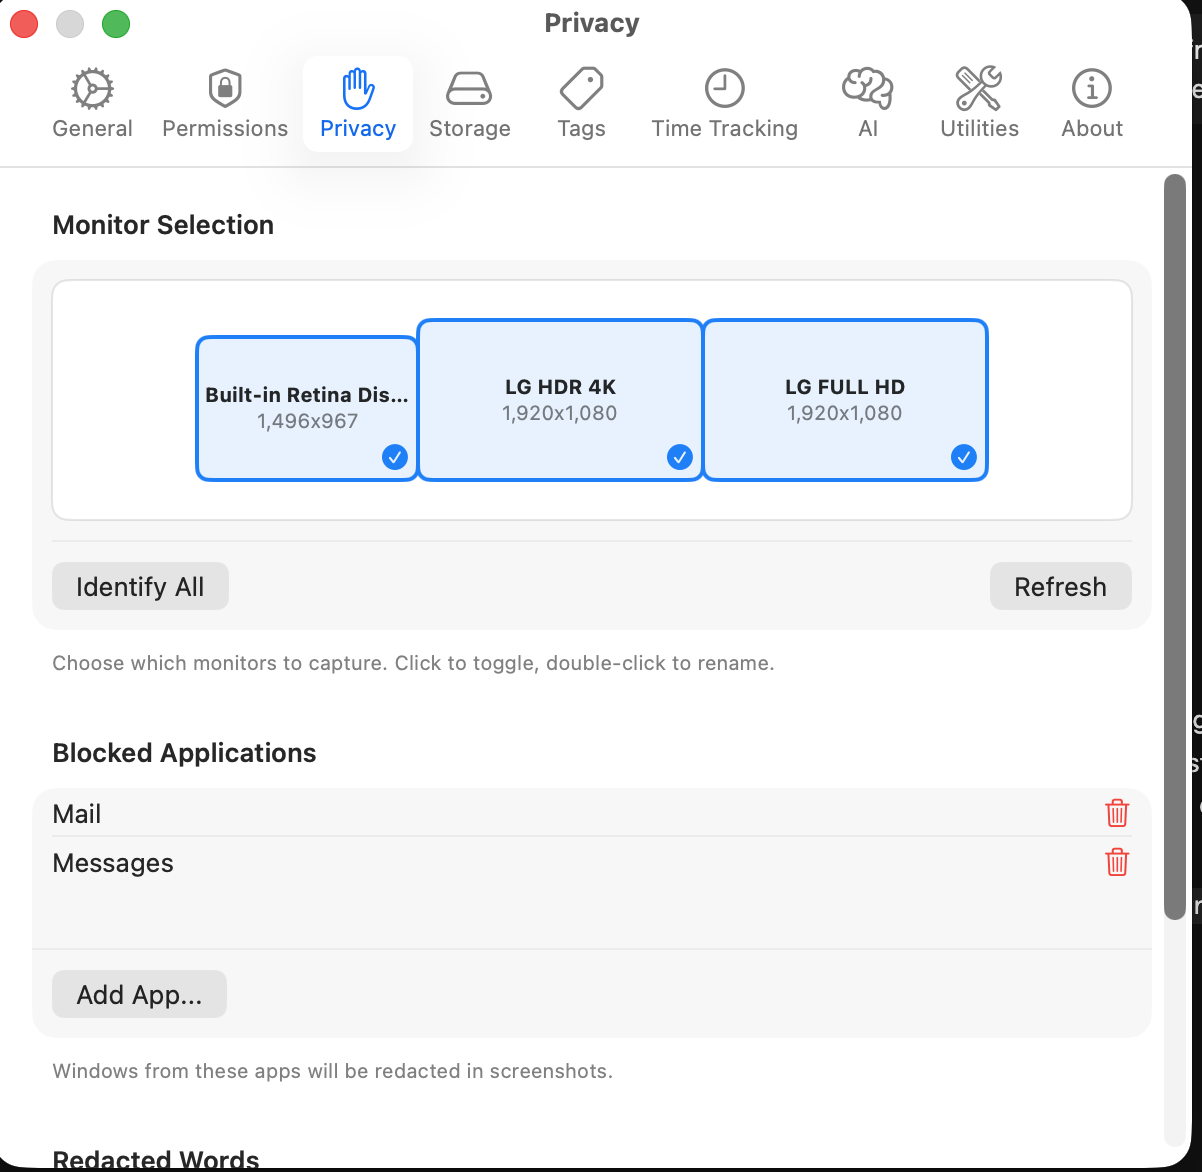Click the vertical scrollbar thumb

tap(1175, 545)
